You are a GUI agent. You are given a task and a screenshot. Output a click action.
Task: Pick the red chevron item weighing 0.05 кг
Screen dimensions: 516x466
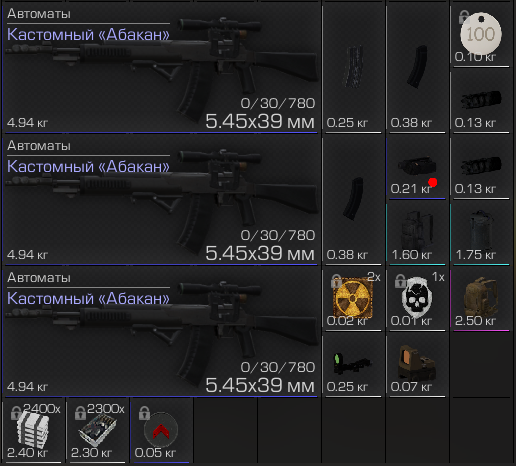click(161, 430)
